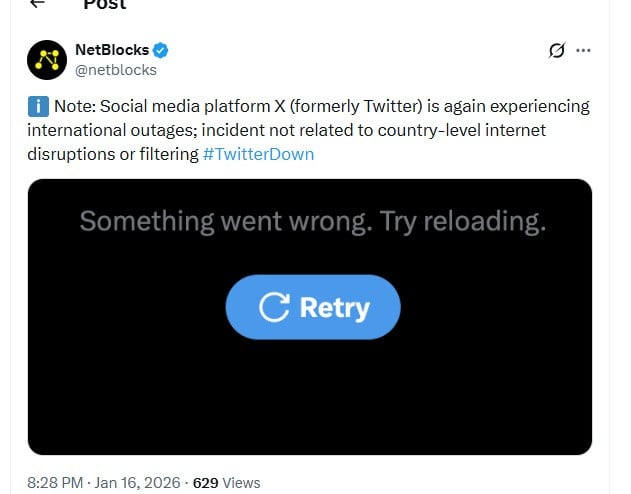The height and width of the screenshot is (494, 631).
Task: Click the blue verified badge
Action: tap(160, 51)
